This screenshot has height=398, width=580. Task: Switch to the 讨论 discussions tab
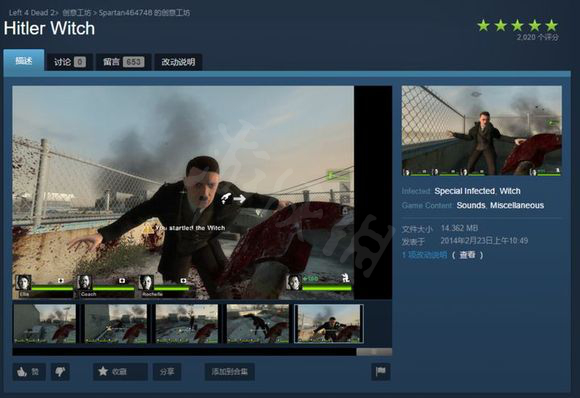coord(70,62)
